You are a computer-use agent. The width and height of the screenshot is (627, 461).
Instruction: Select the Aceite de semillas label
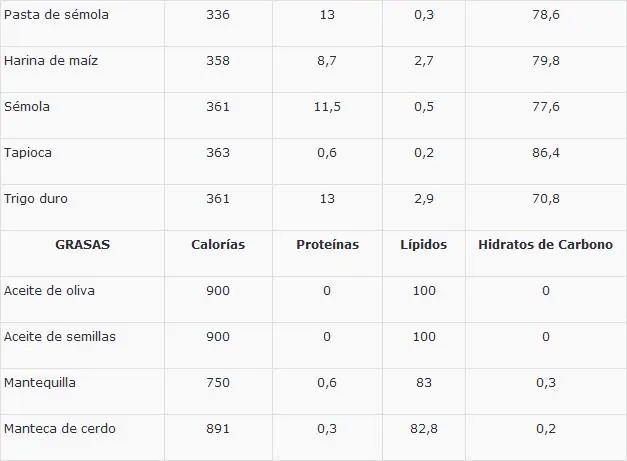pos(60,337)
